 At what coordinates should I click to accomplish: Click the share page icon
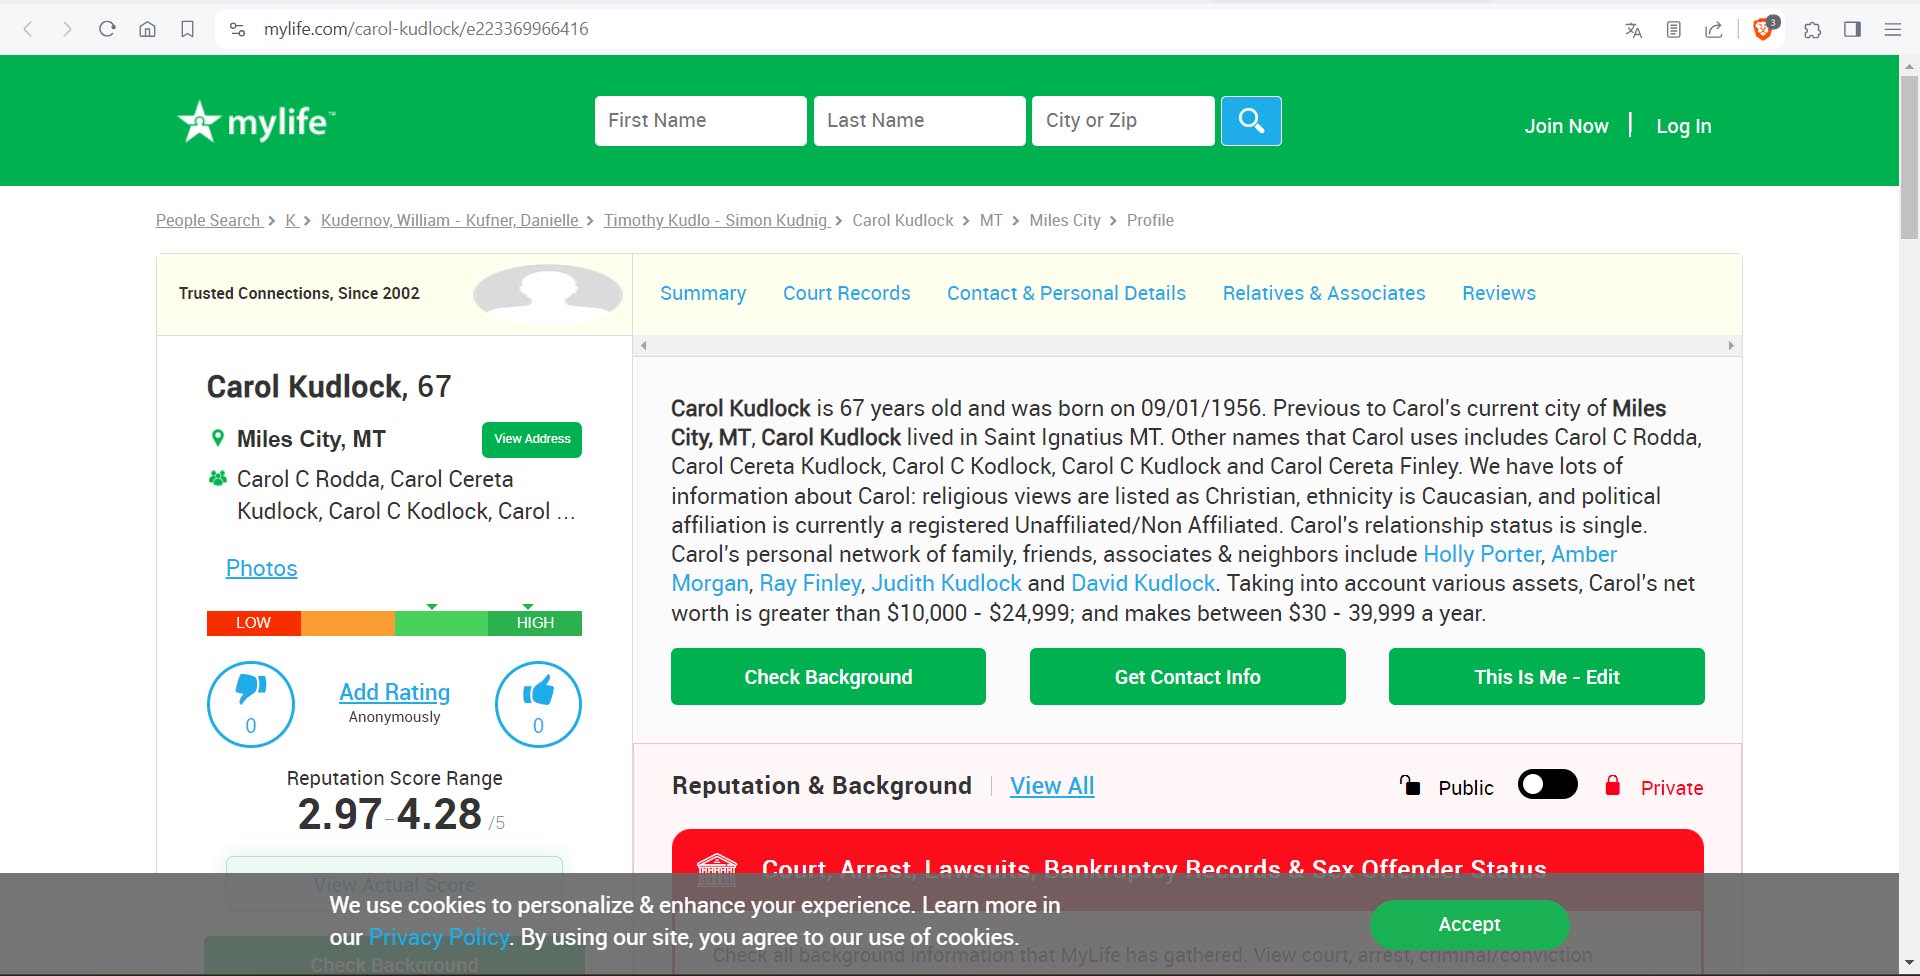coord(1713,30)
